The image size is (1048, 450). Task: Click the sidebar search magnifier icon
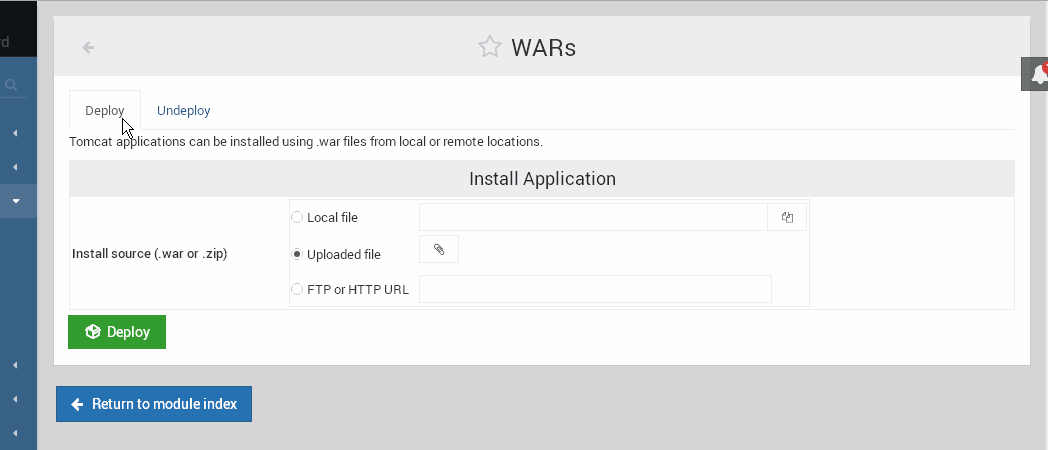[x=11, y=85]
